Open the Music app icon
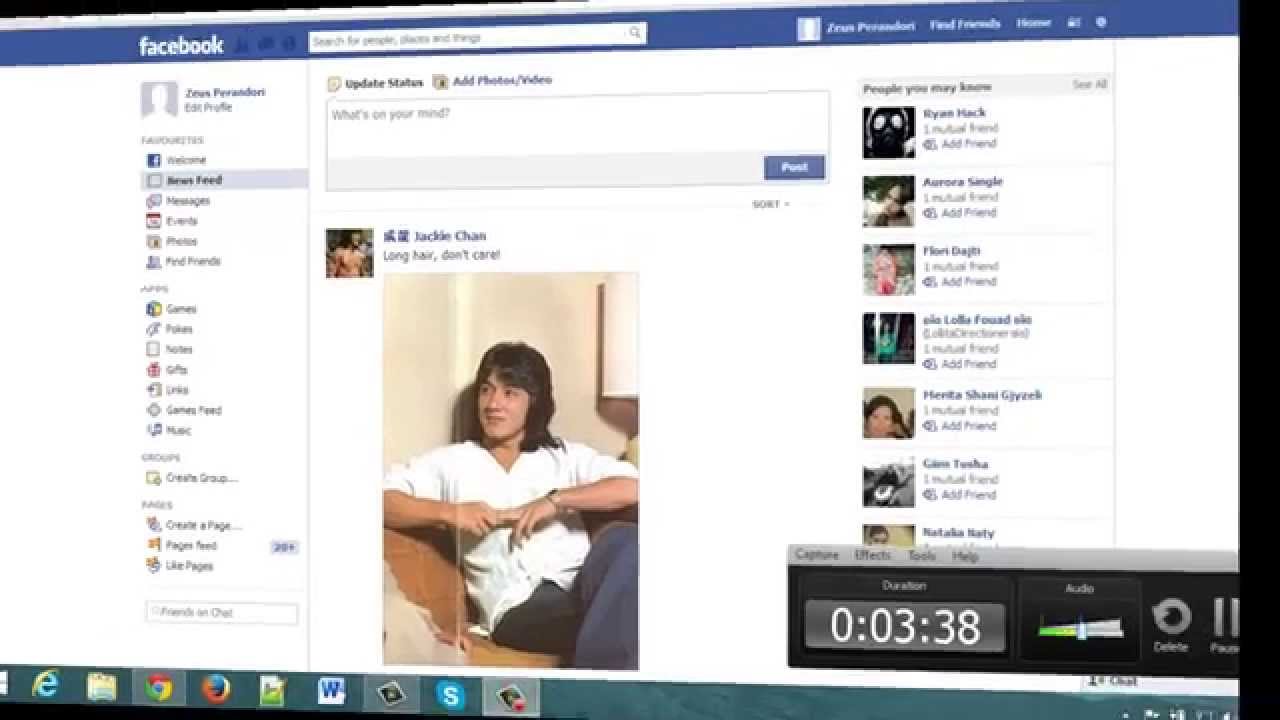The image size is (1280, 720). tap(154, 430)
